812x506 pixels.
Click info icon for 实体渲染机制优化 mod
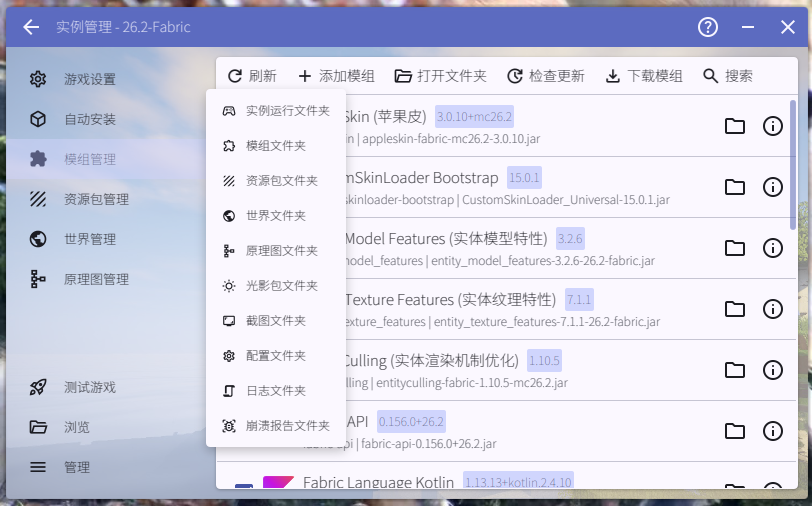pos(773,370)
